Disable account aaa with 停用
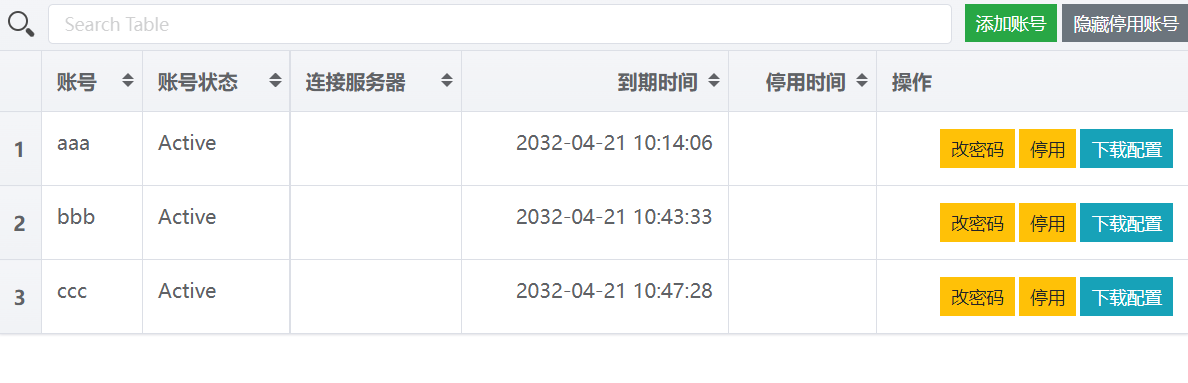The height and width of the screenshot is (383, 1188). tap(1047, 149)
